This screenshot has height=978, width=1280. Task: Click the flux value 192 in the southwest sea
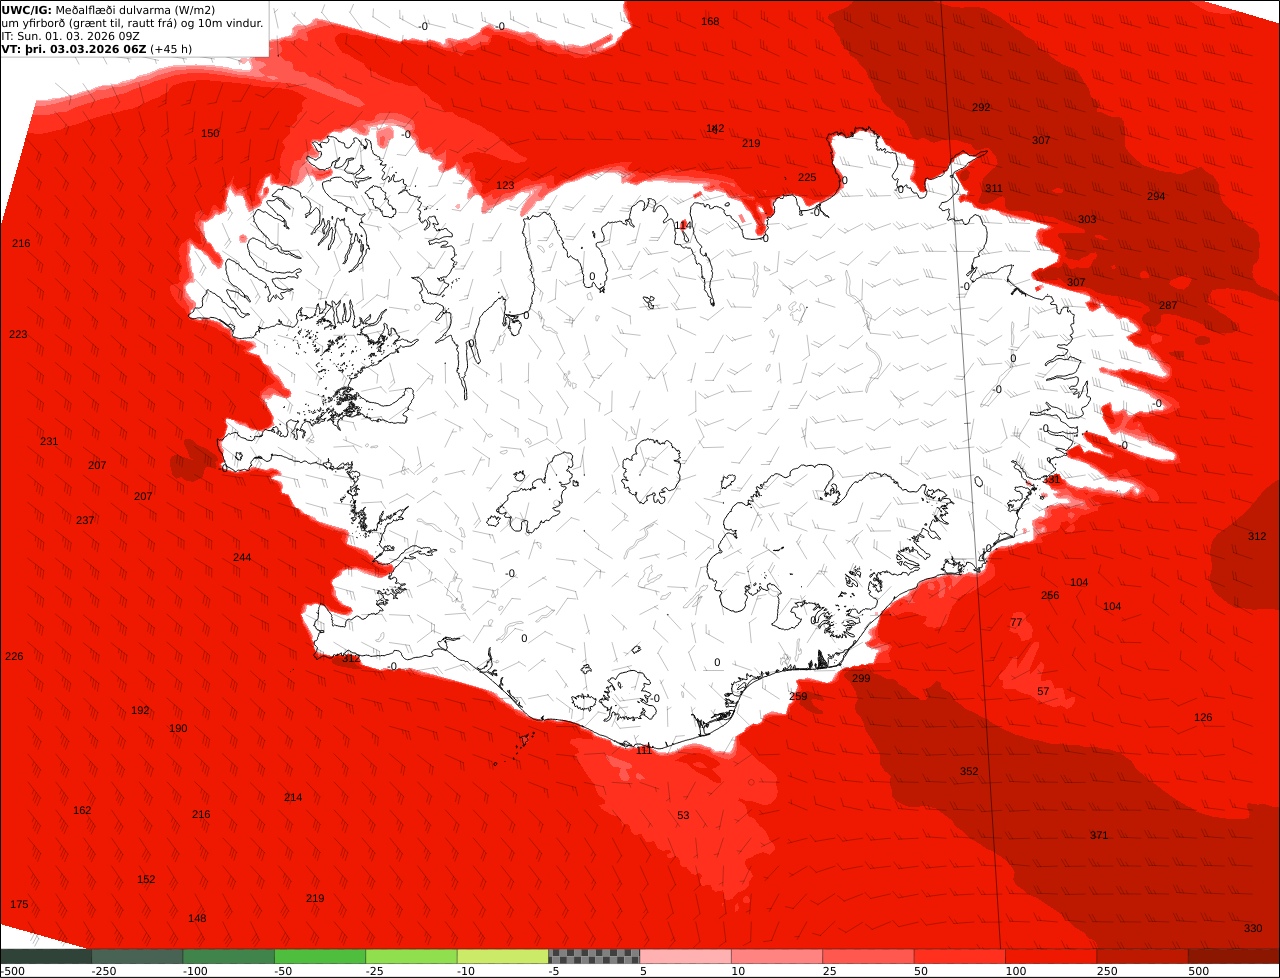click(x=140, y=710)
